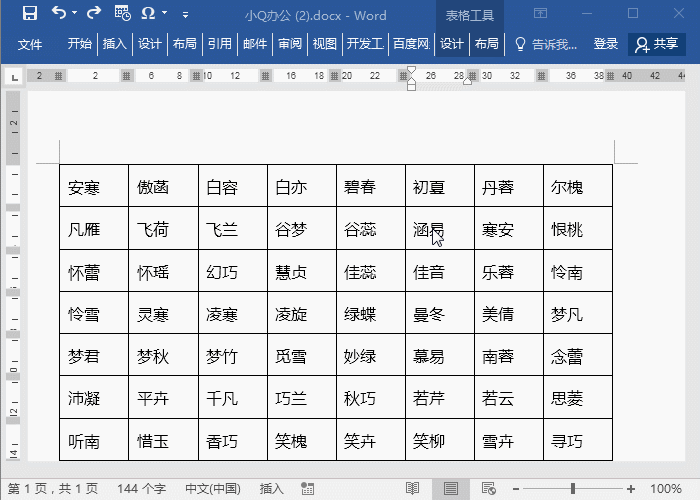Viewport: 700px width, 500px height.
Task: Click the macro recording icon in status bar
Action: coord(307,489)
